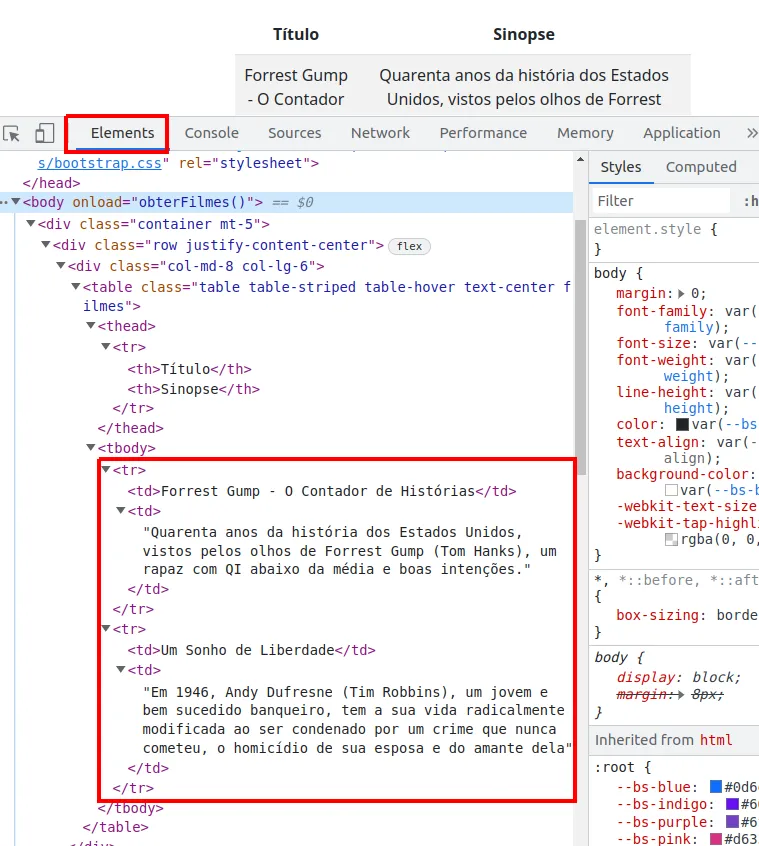Collapse the second tr in tbody
759x846 pixels.
(x=106, y=629)
